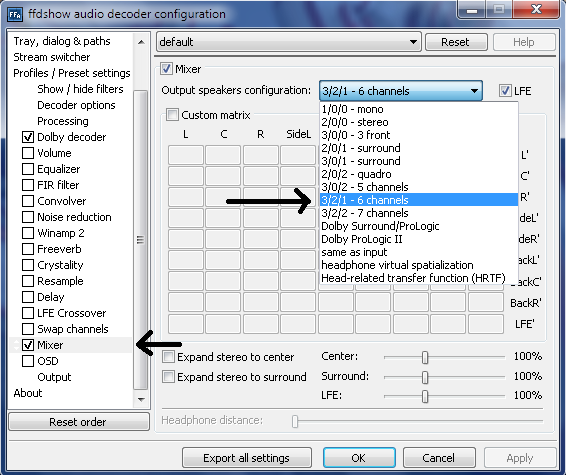The width and height of the screenshot is (566, 475).
Task: Click filter list scrollbar up arrow
Action: (141, 42)
